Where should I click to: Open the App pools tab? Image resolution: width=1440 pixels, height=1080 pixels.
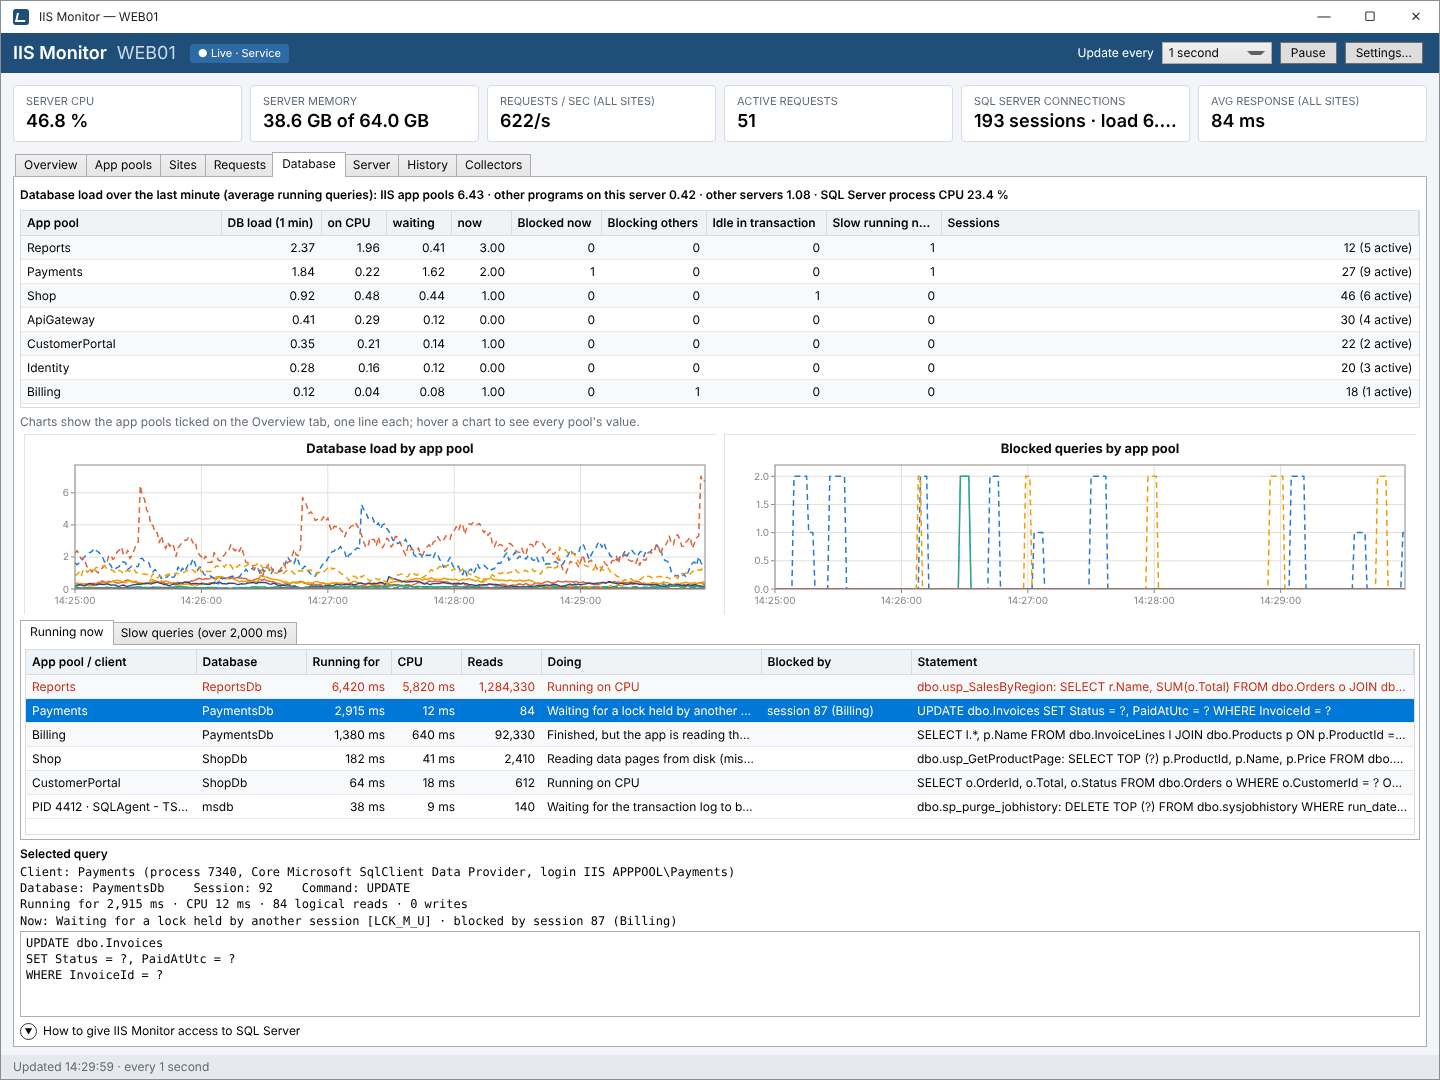point(123,165)
